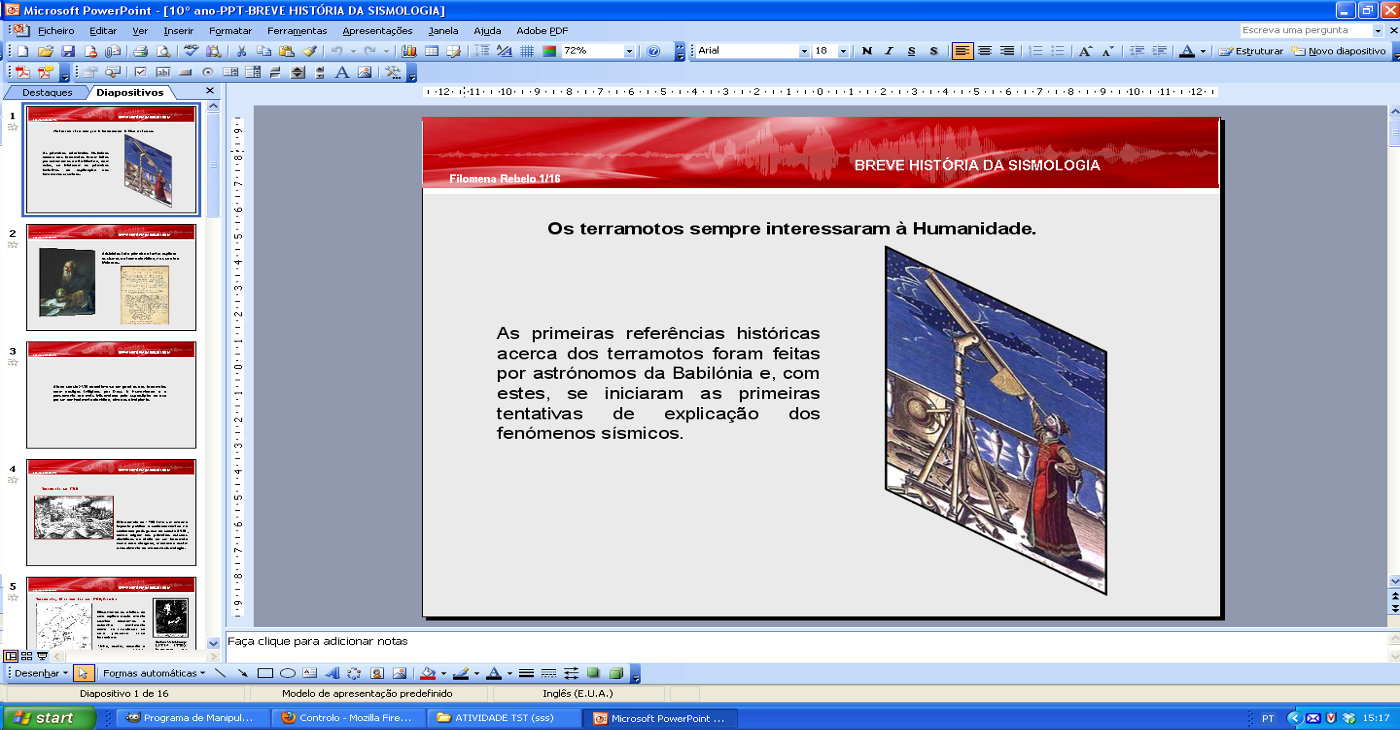Insert a table
The image size is (1400, 730).
click(x=431, y=51)
